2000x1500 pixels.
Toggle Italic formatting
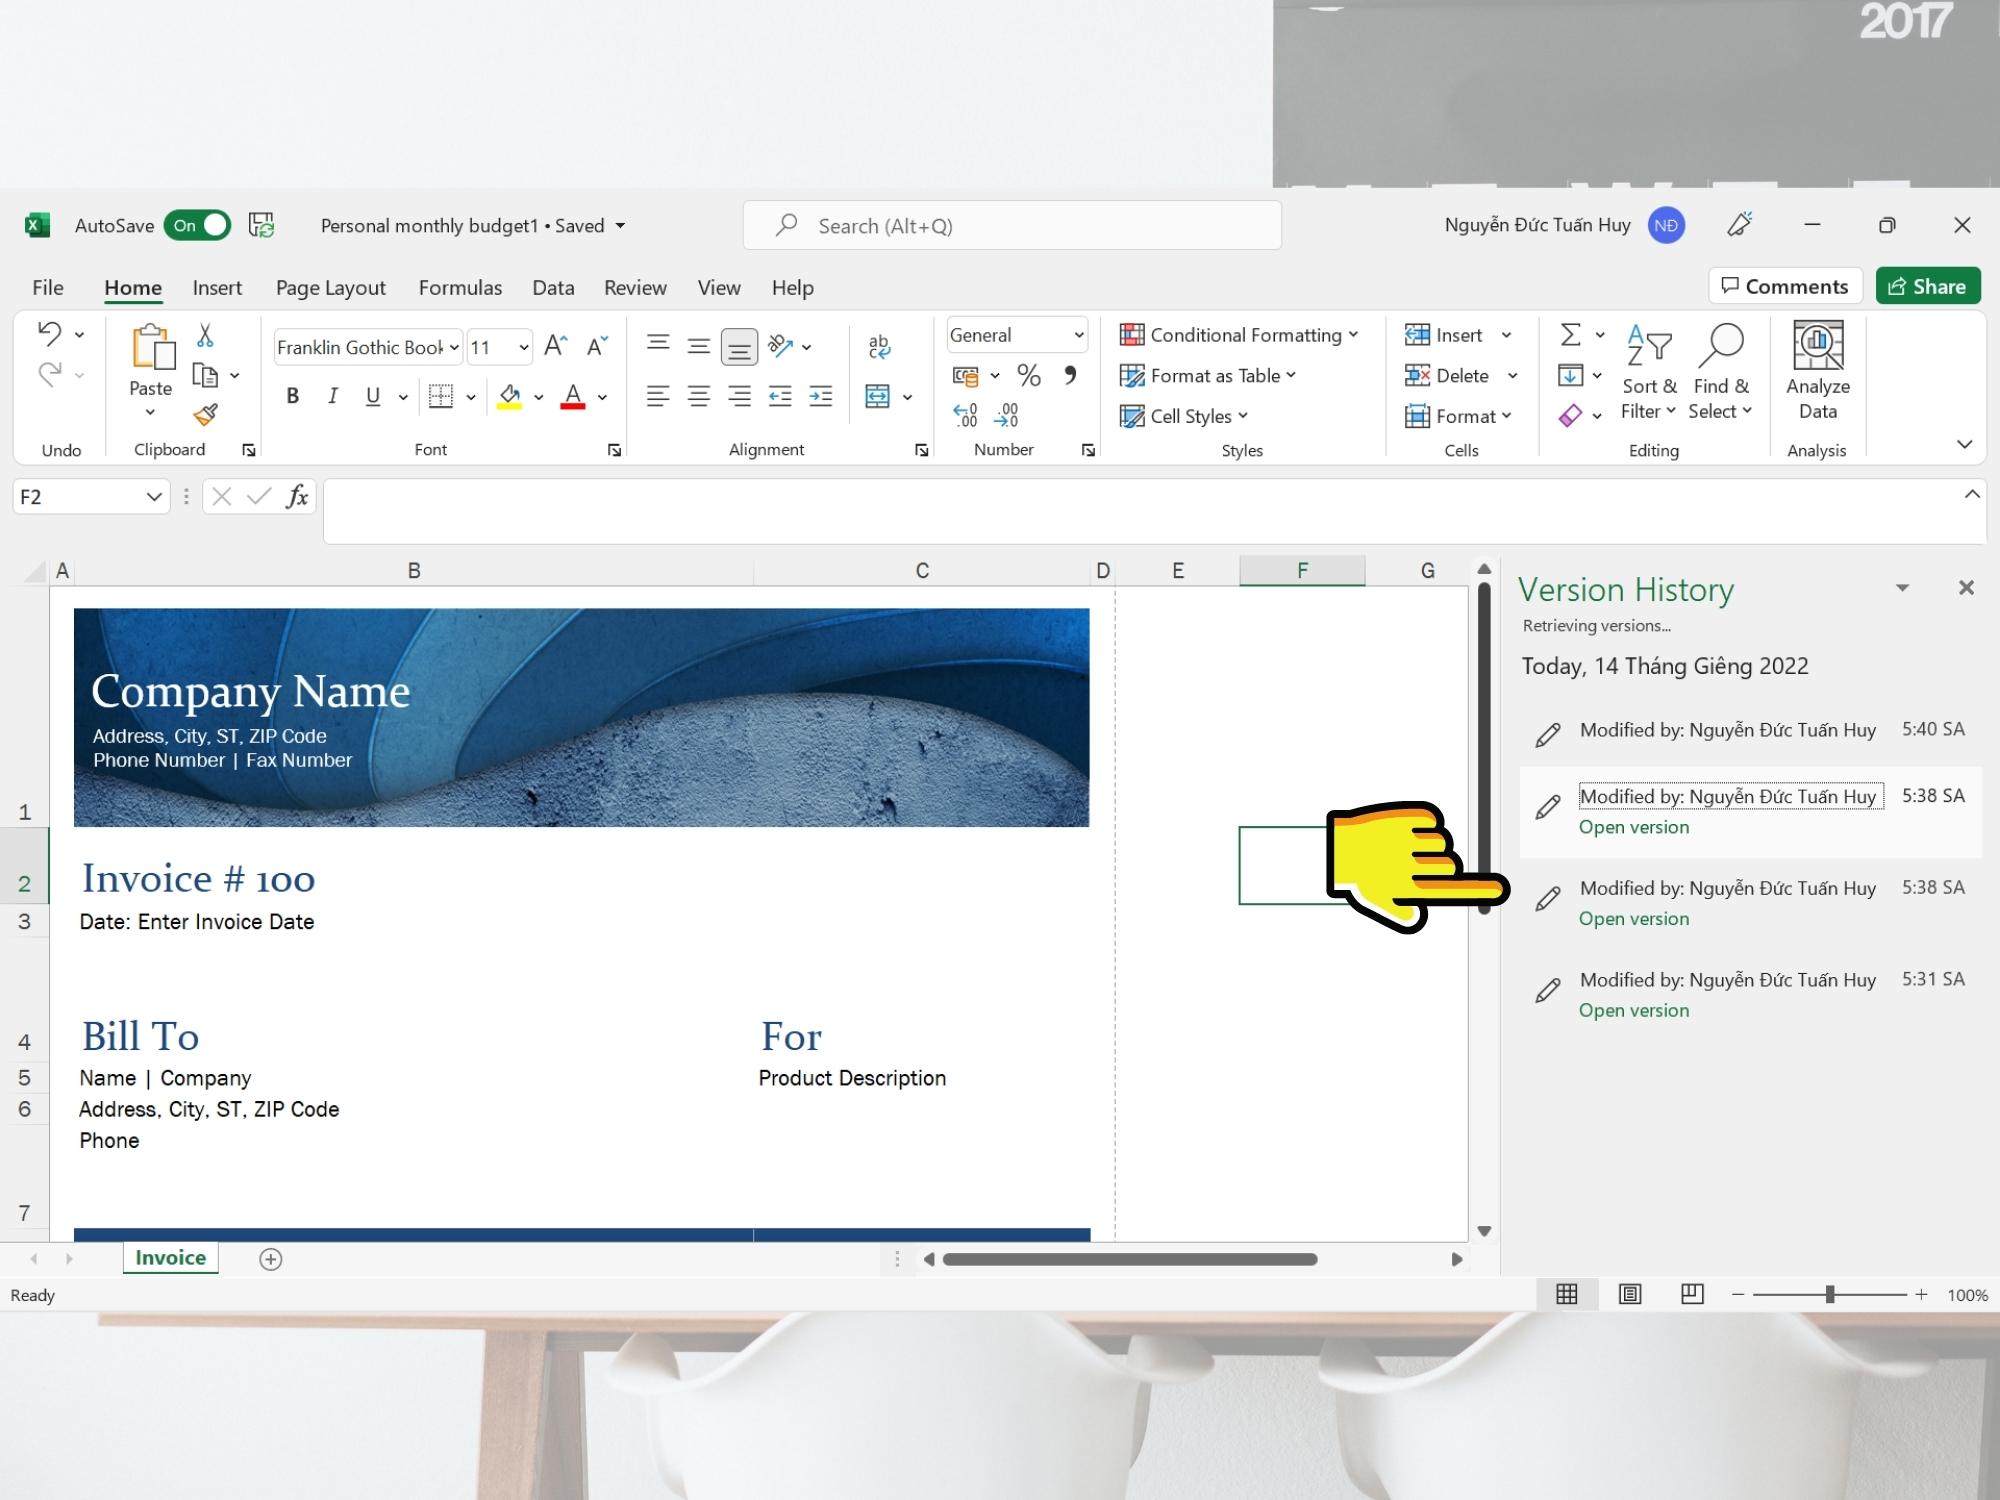333,396
